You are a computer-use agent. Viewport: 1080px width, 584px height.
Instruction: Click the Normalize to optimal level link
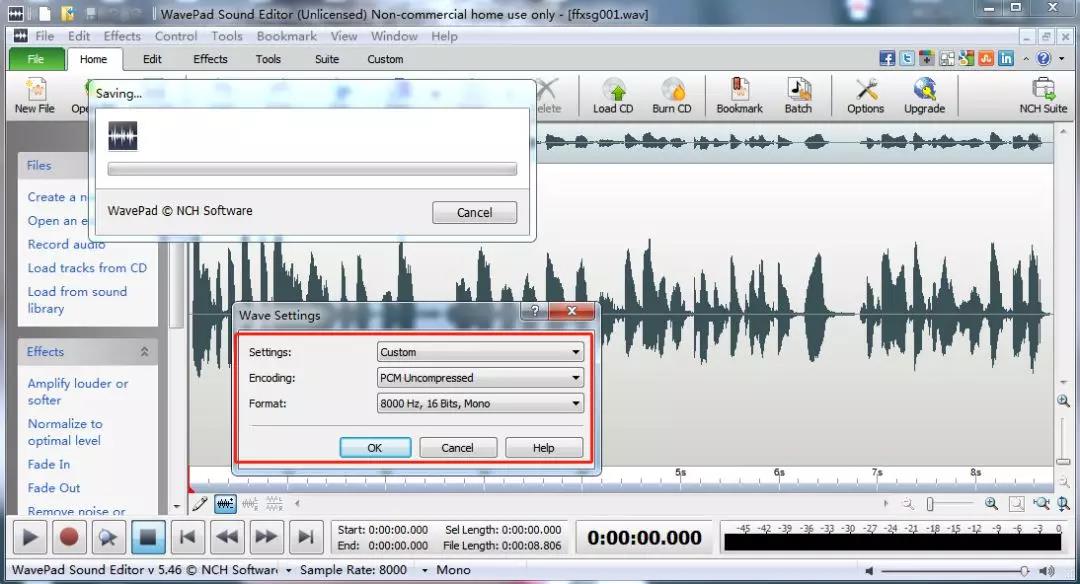tap(65, 432)
